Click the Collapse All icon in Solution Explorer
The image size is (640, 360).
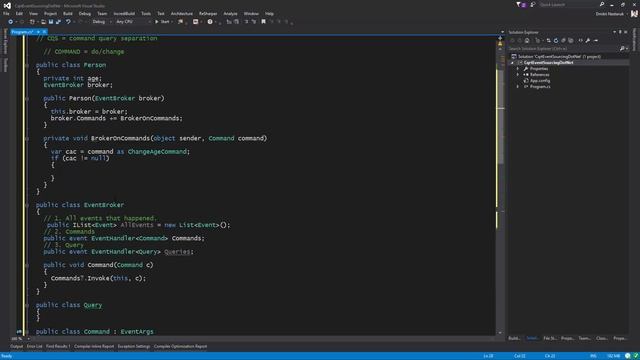[563, 40]
